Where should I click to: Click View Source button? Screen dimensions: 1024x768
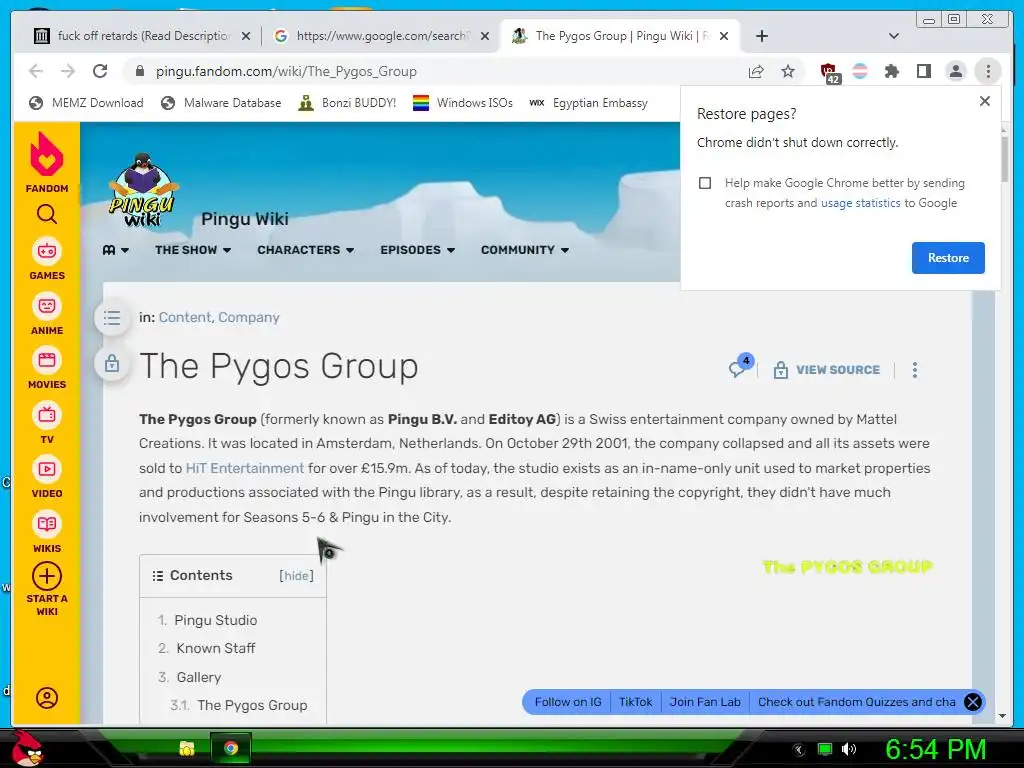(x=827, y=370)
